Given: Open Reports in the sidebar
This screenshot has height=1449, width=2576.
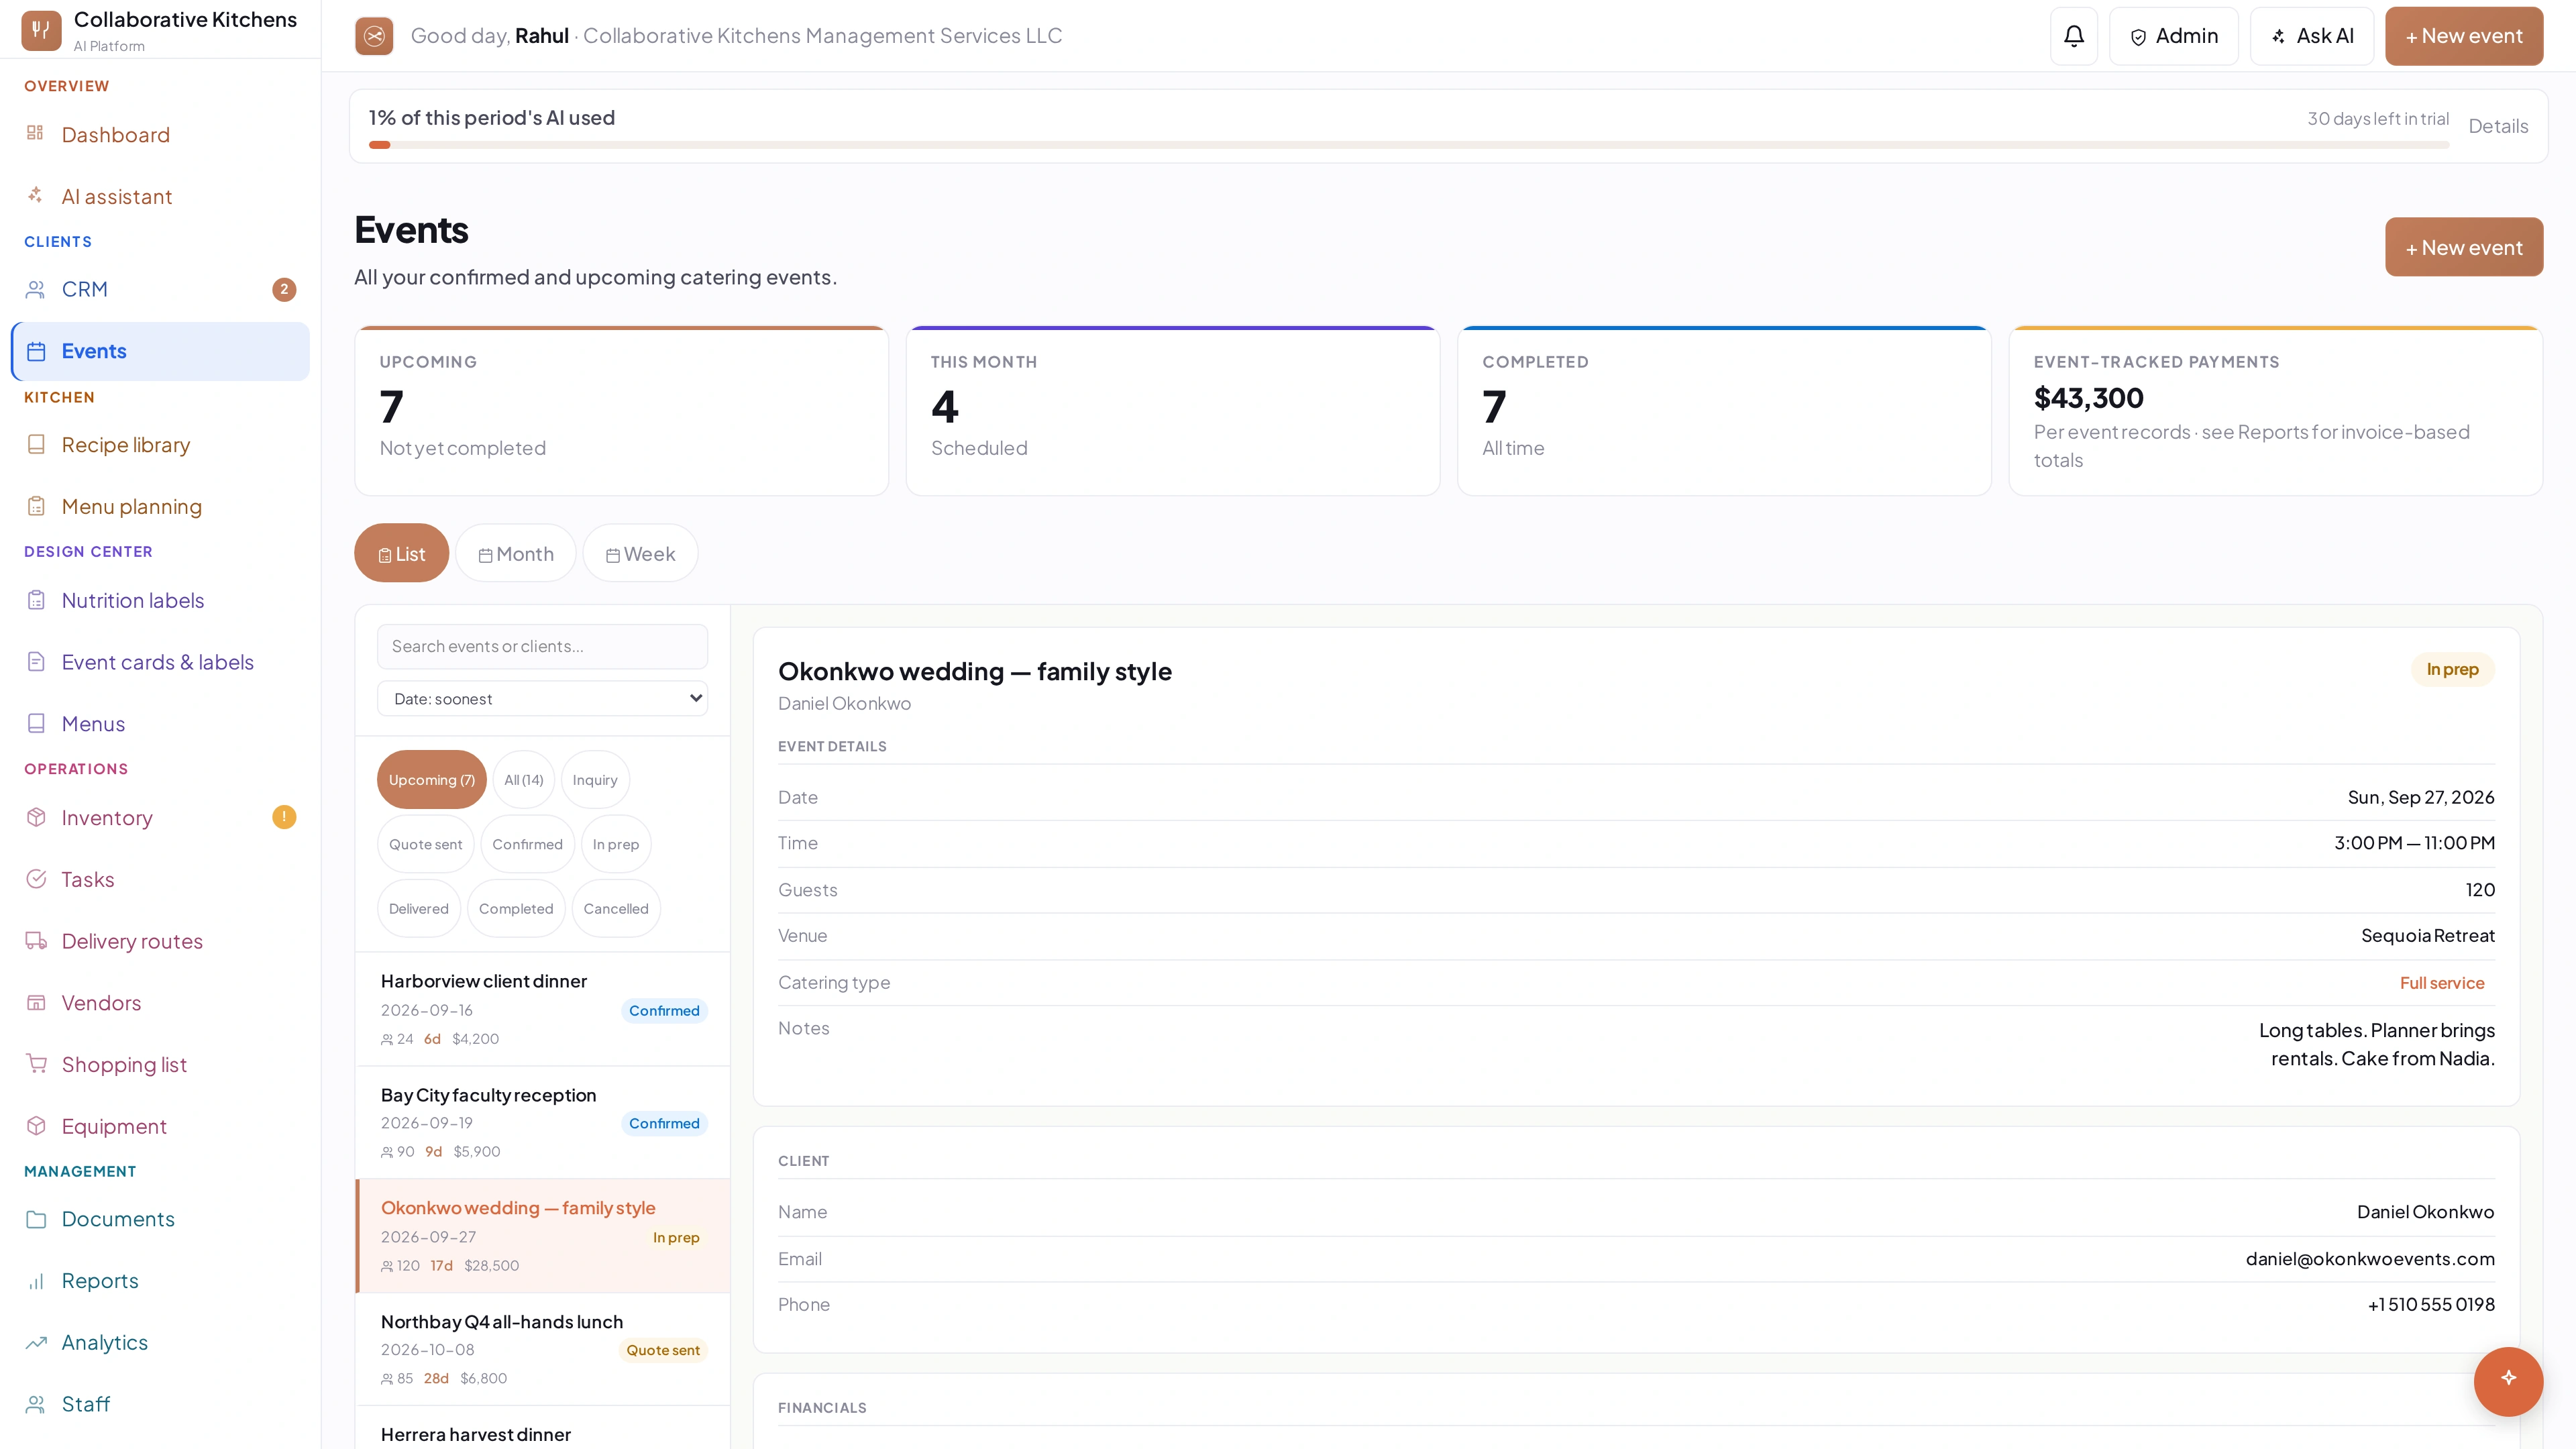Looking at the screenshot, I should [160, 1281].
